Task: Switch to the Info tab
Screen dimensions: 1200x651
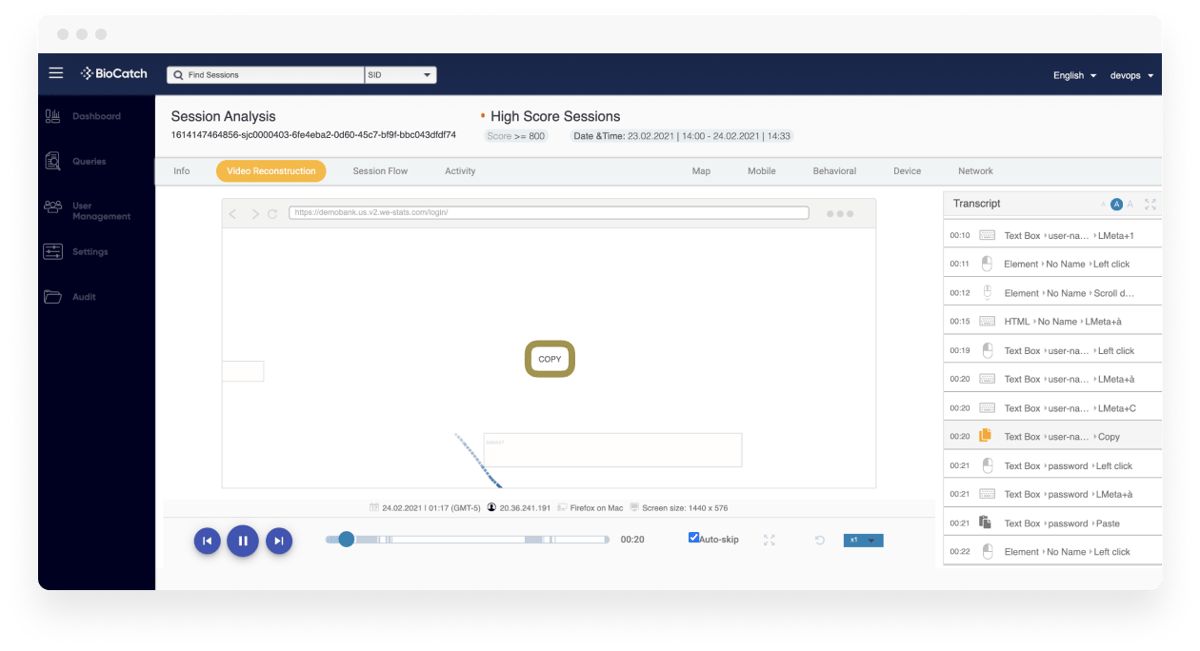Action: click(x=181, y=171)
